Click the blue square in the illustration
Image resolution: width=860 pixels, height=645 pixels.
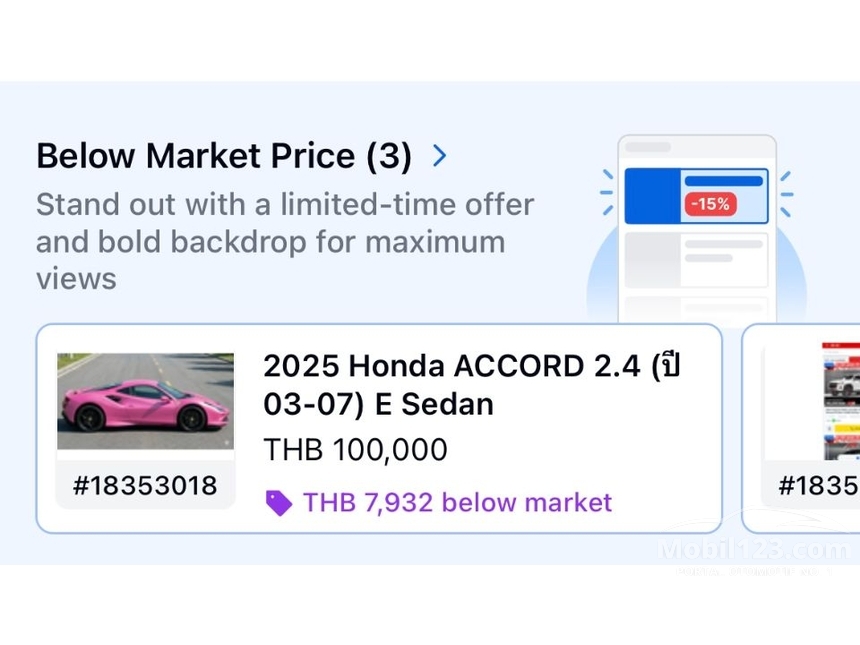click(652, 196)
